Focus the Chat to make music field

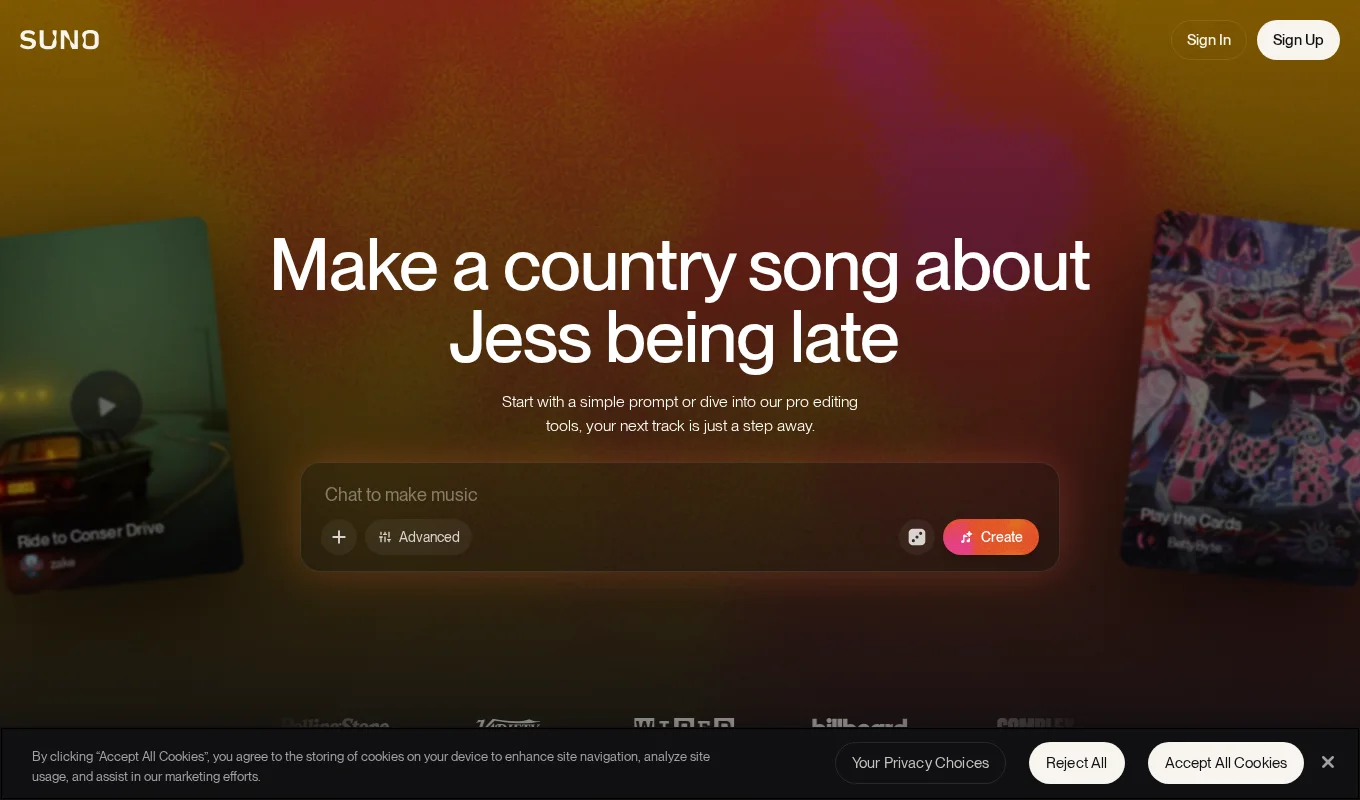(x=680, y=494)
